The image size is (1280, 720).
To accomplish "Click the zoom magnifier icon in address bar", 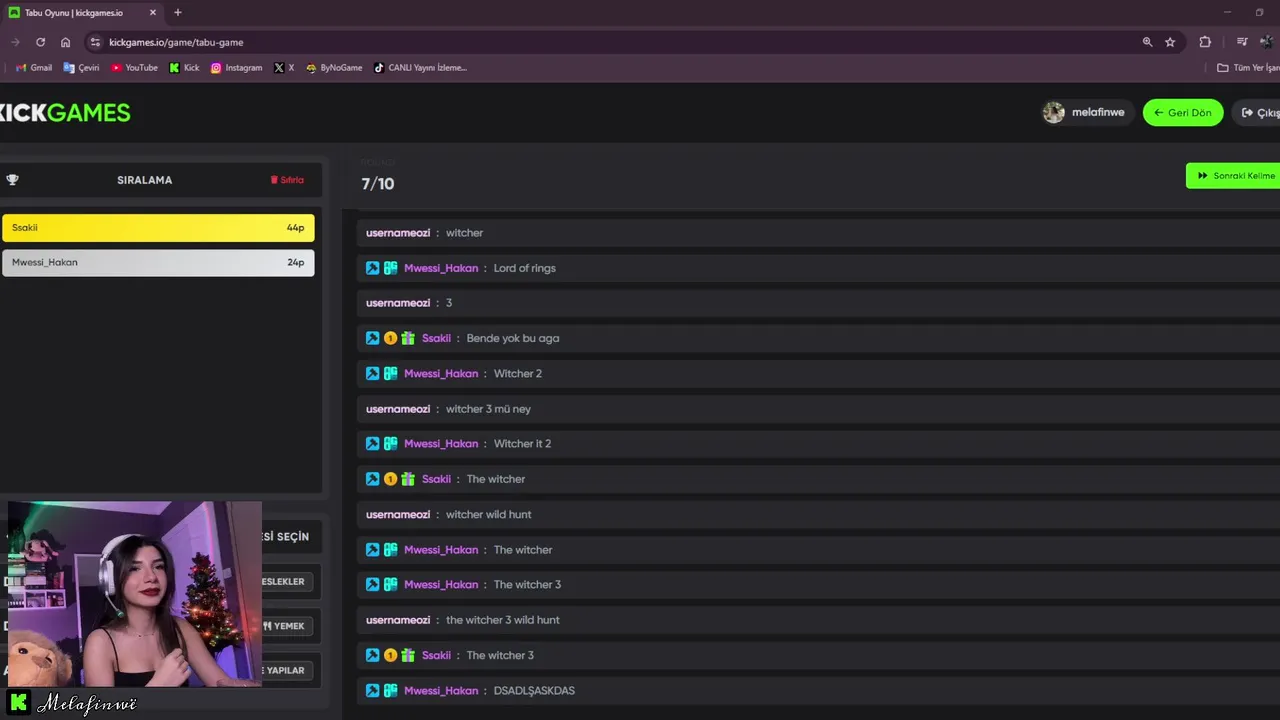I will click(x=1147, y=42).
